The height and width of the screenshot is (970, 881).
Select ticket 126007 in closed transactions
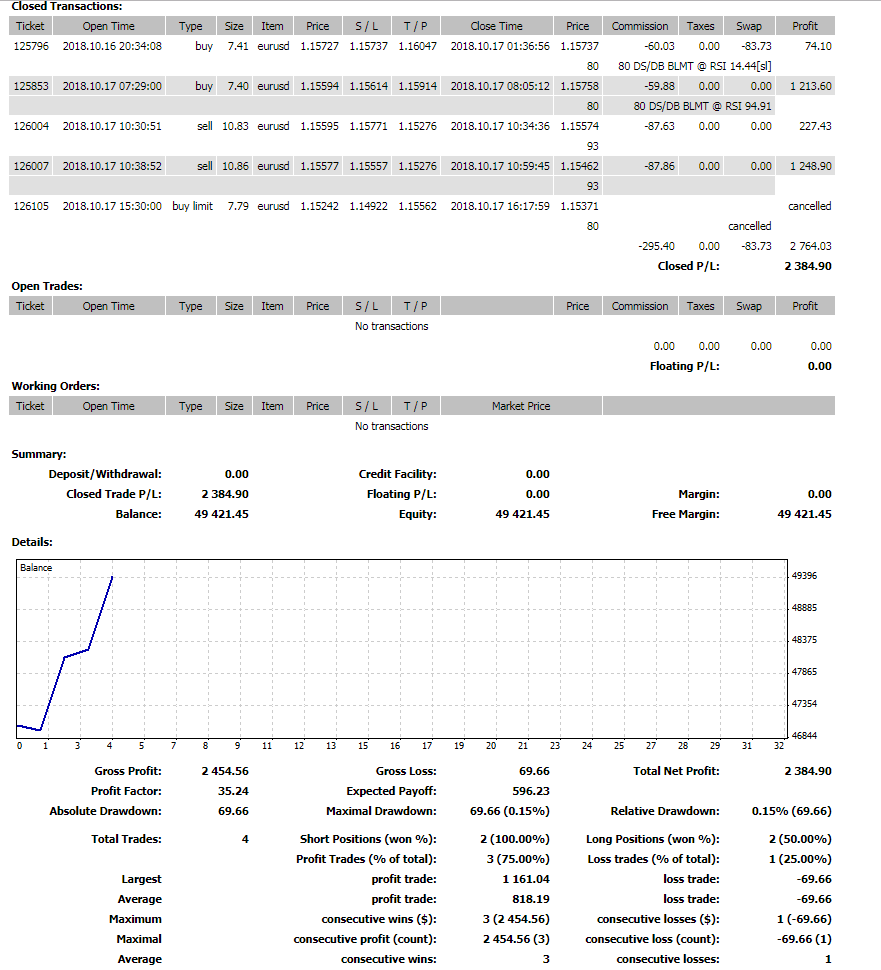(30, 166)
